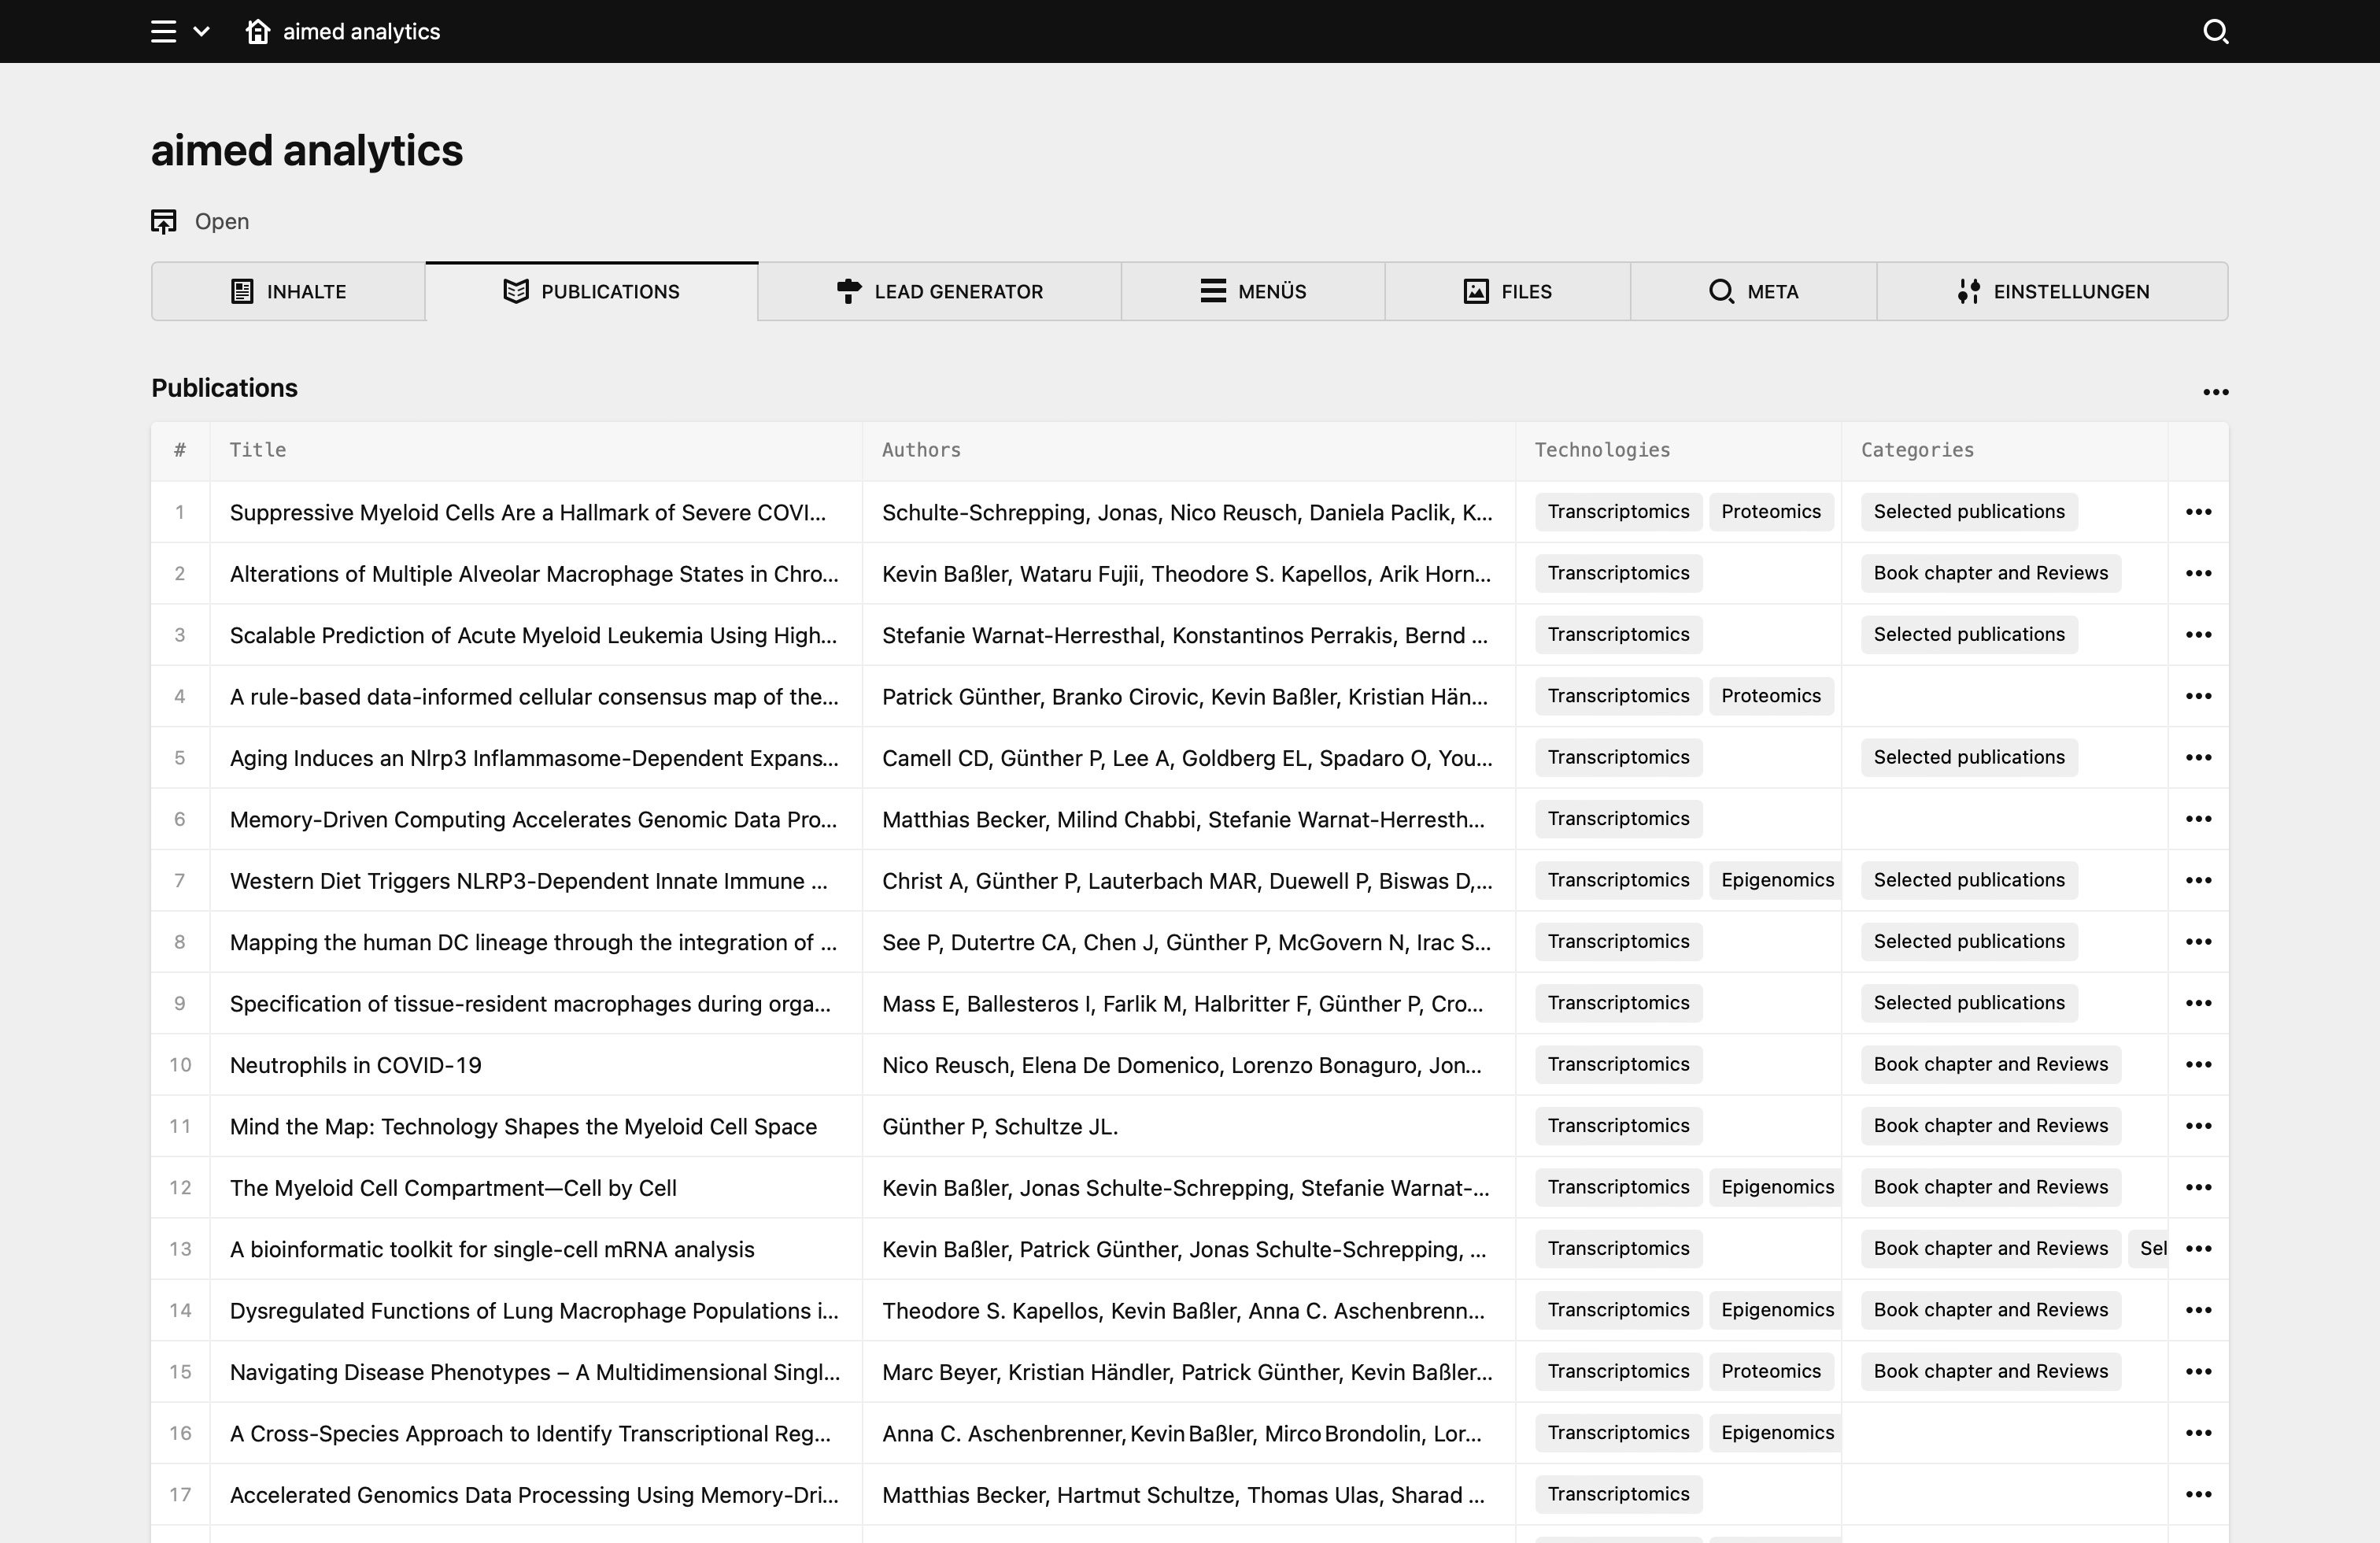Open options for A Cross-Species Approach row
This screenshot has height=1543, width=2380.
(2198, 1433)
